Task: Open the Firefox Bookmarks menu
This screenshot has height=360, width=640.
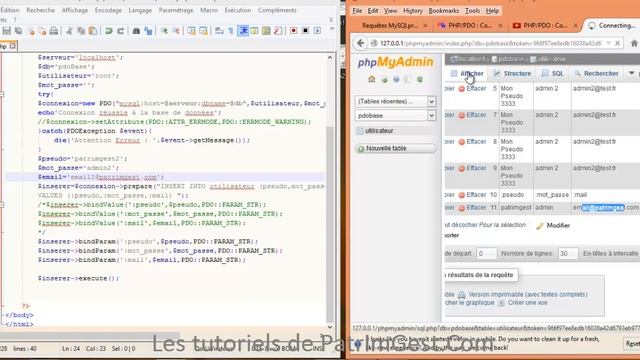Action: click(444, 11)
